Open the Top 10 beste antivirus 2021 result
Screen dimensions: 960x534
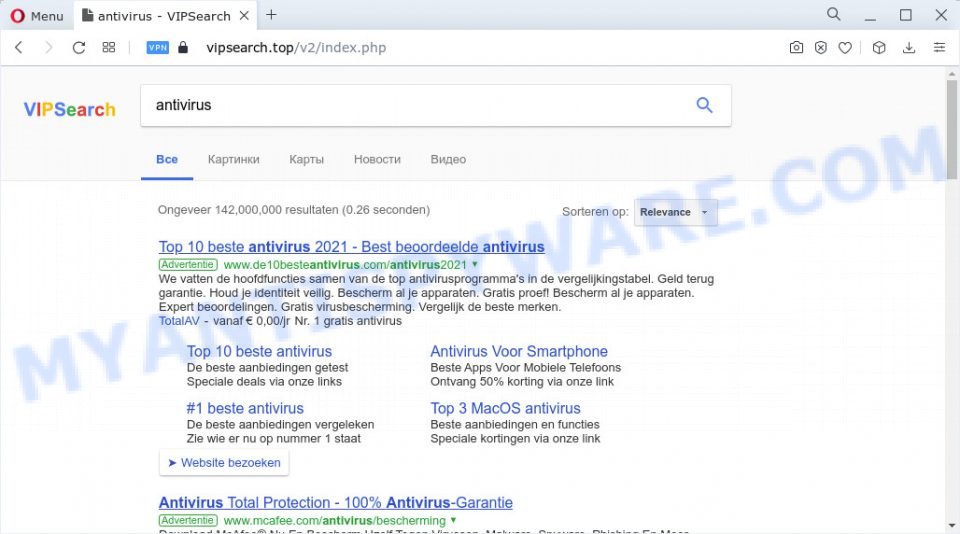pos(351,247)
